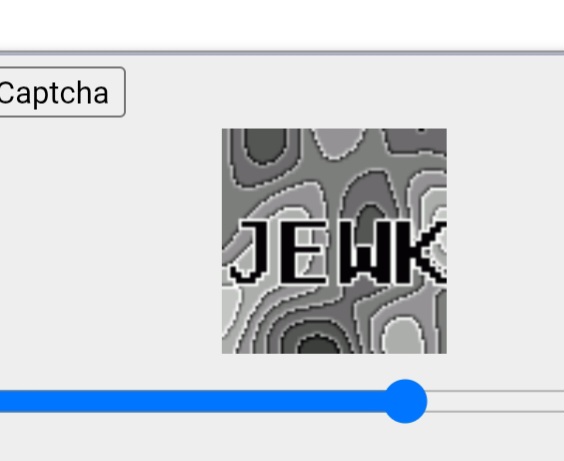Click the dark blob at captcha bottom center
Image resolution: width=564 pixels, height=461 pixels.
(318, 344)
